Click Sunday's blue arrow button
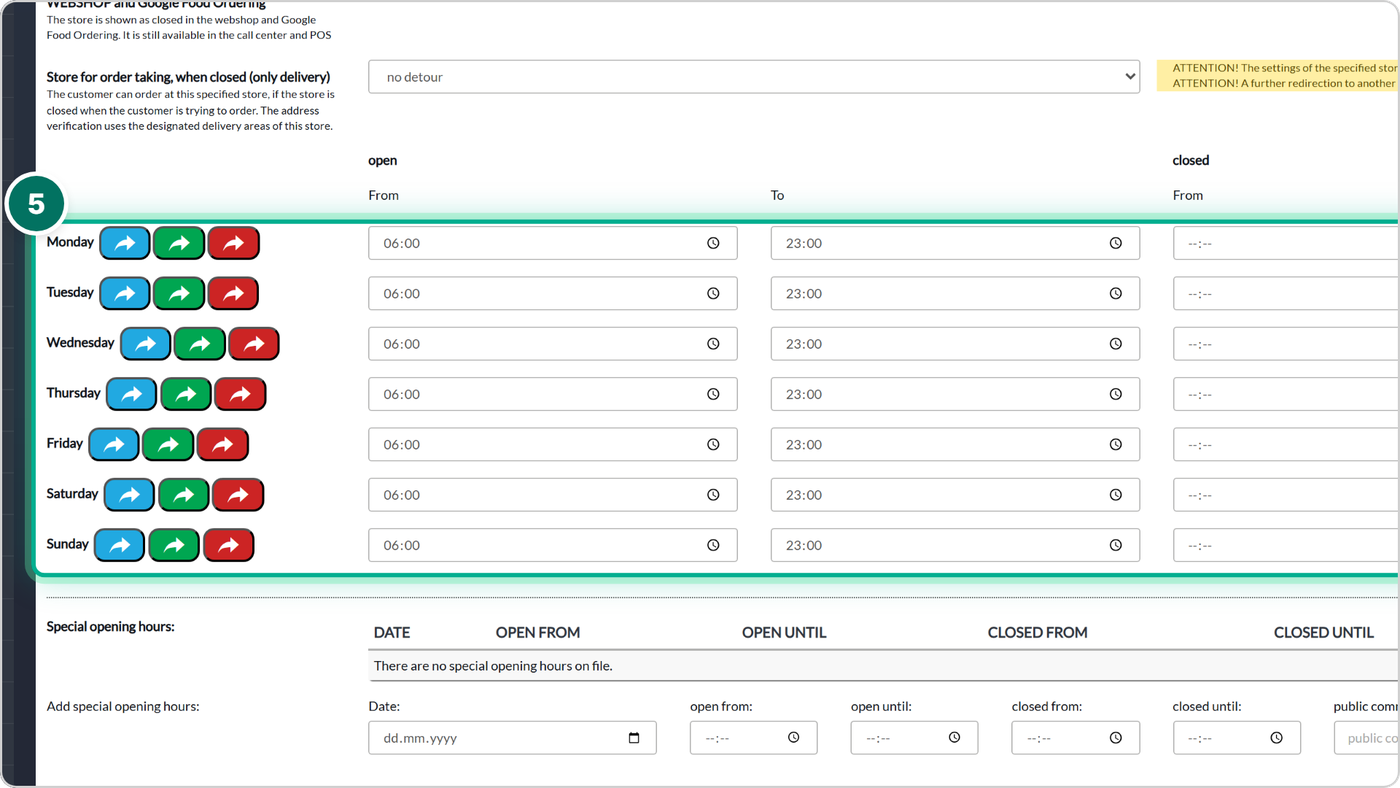The width and height of the screenshot is (1400, 788). click(x=119, y=545)
